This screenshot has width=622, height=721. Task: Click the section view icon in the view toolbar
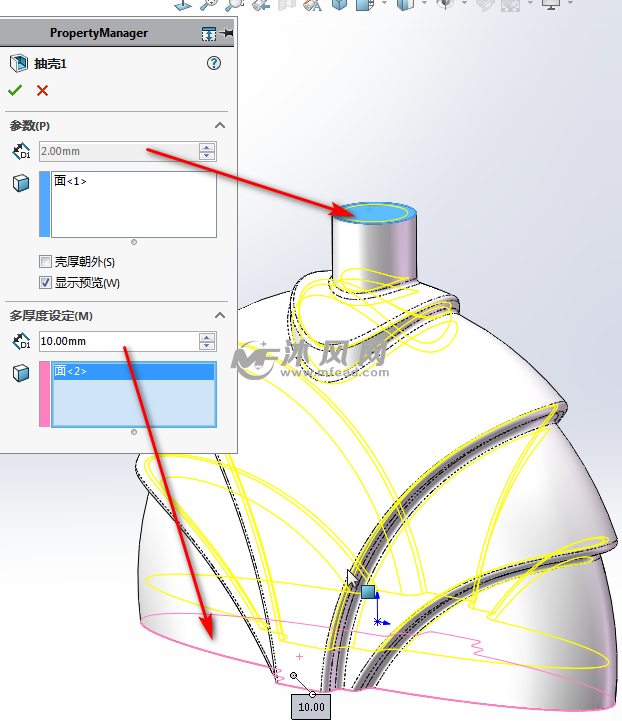pos(286,5)
